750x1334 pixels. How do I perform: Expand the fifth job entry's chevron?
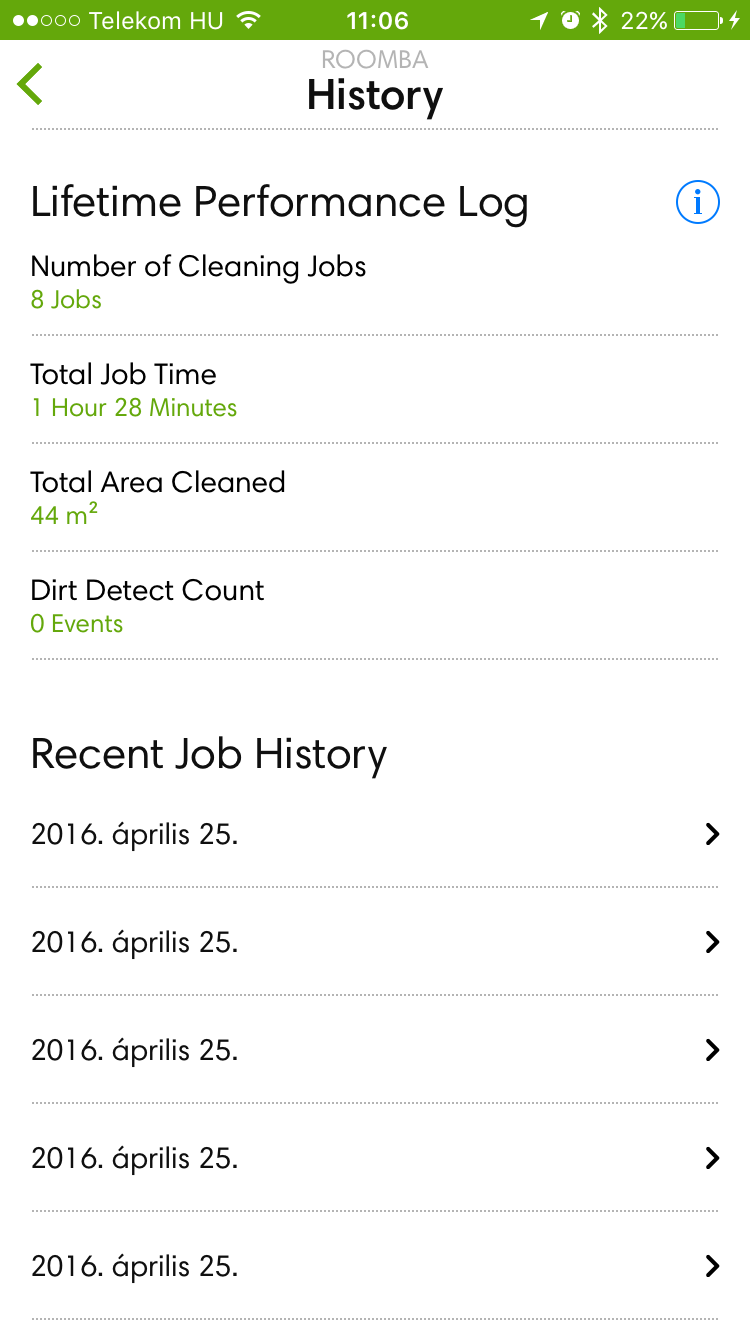pos(712,1266)
